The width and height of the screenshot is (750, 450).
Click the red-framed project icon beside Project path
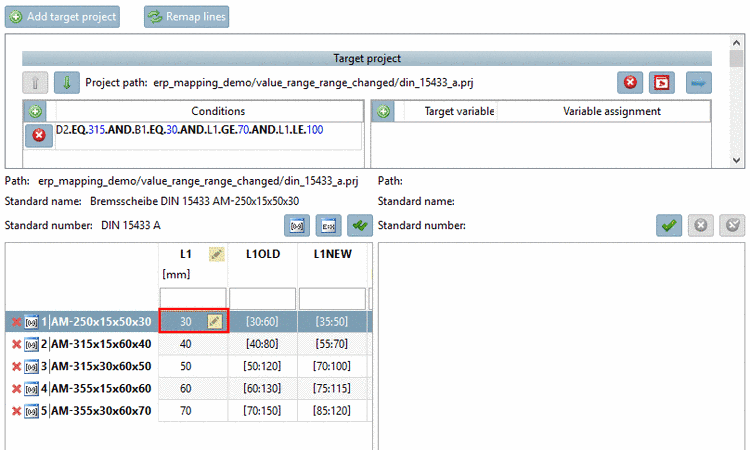[662, 83]
